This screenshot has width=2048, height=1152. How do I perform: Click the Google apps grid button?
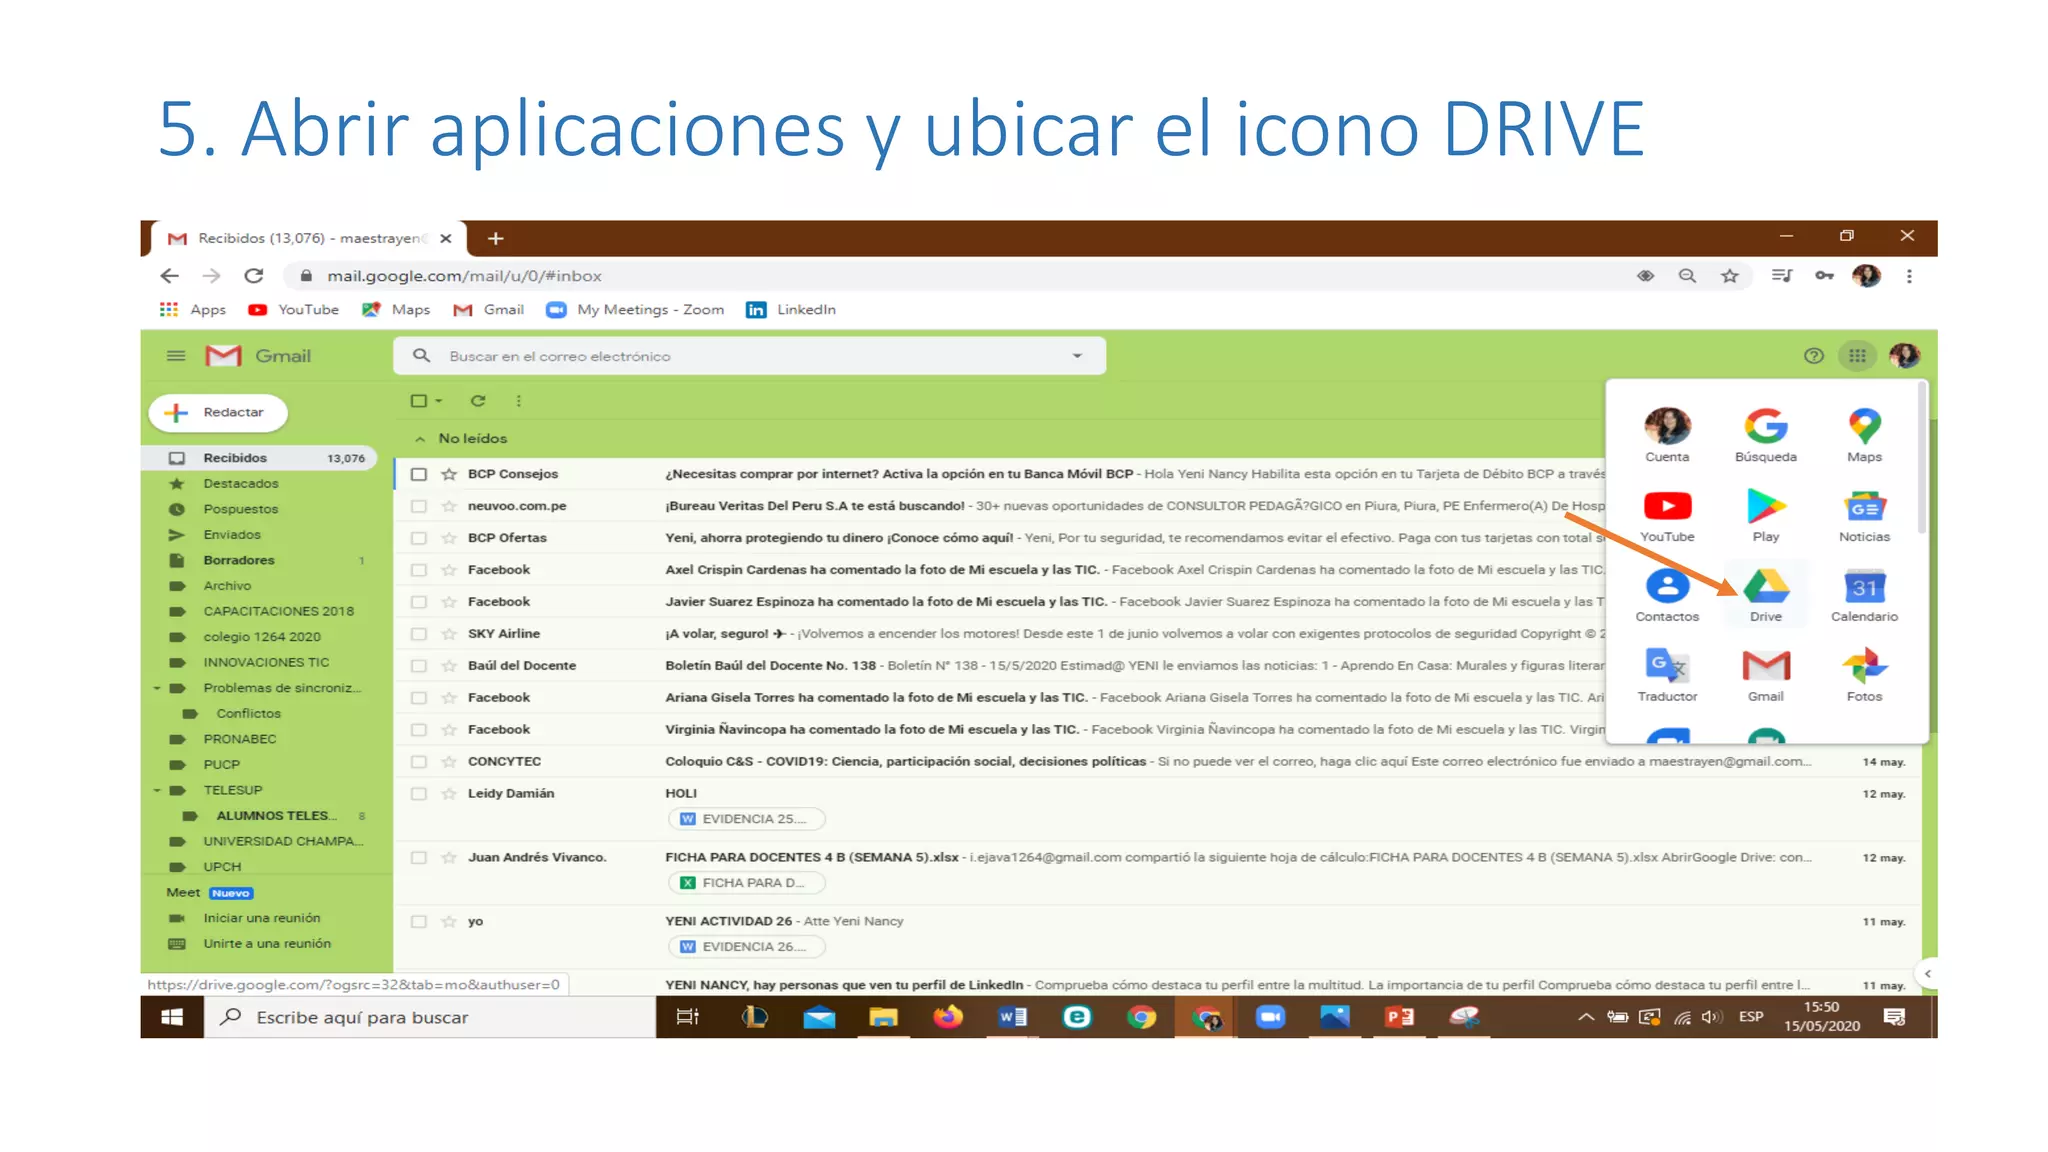coord(1857,356)
